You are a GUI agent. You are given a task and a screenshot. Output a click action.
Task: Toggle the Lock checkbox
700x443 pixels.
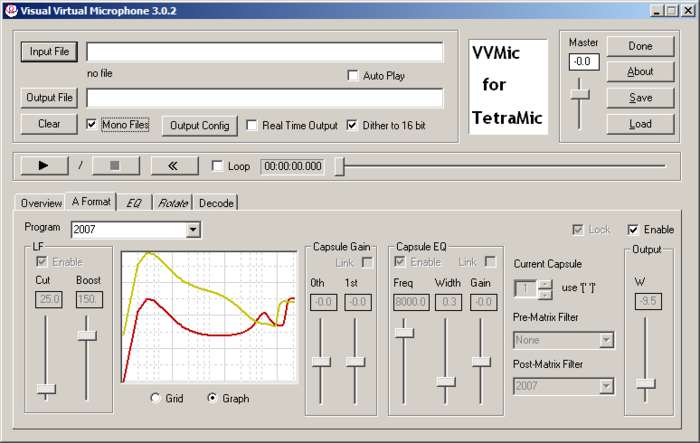(x=578, y=230)
